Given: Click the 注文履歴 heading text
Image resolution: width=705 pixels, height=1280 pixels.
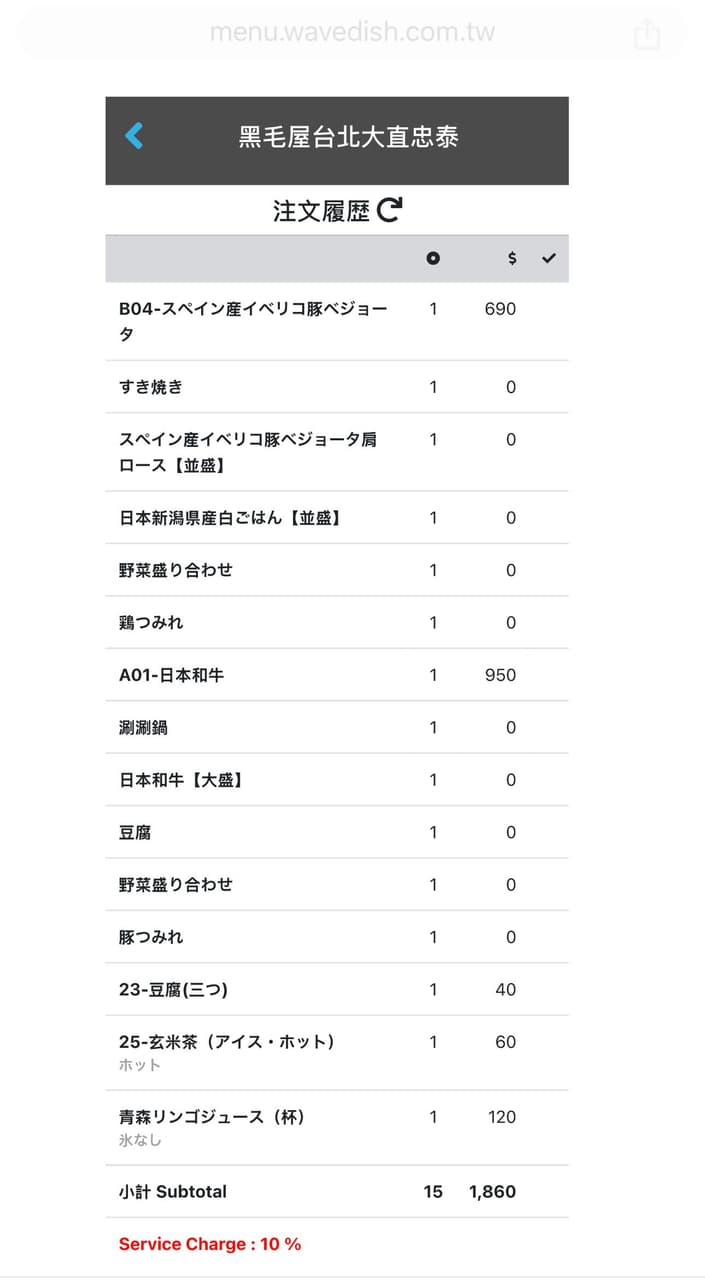Looking at the screenshot, I should (321, 211).
